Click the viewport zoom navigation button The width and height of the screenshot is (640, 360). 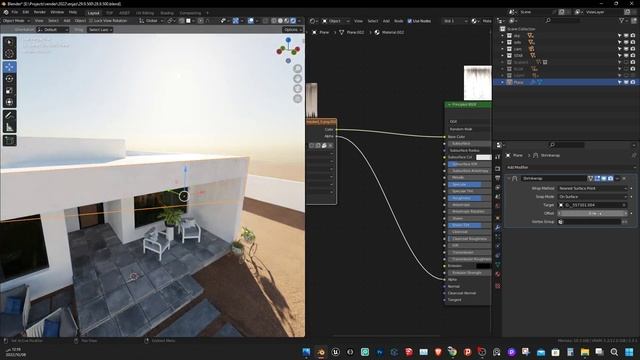click(x=298, y=69)
